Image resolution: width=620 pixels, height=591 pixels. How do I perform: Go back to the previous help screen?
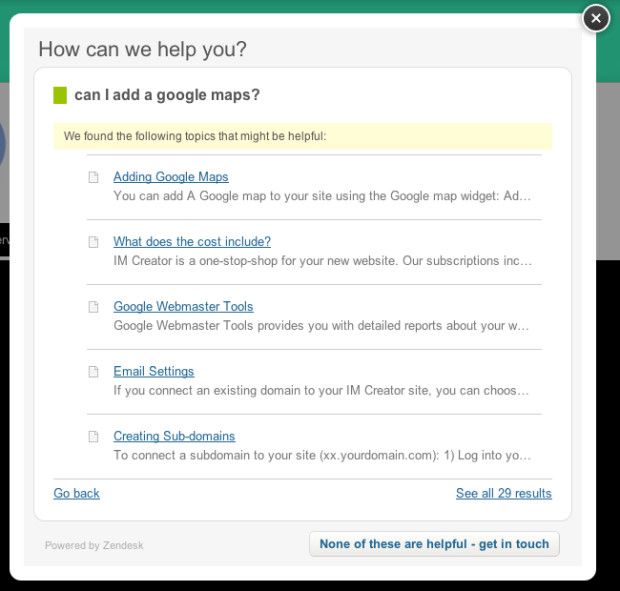coord(76,493)
